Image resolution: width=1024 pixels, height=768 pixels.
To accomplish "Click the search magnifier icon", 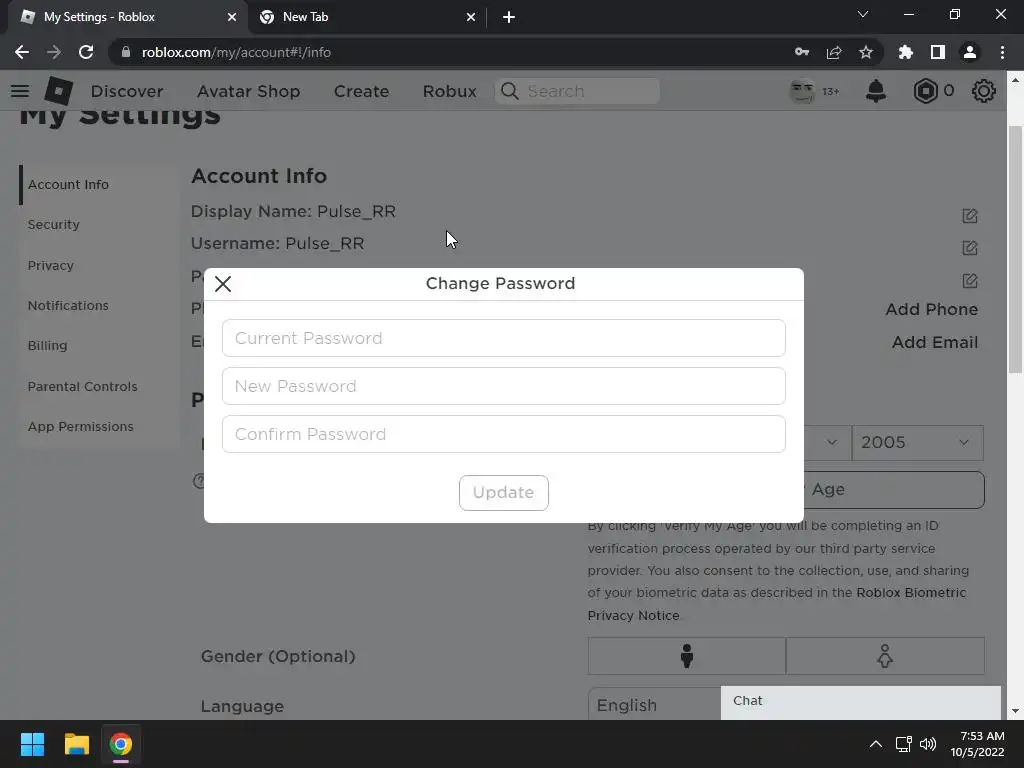I will [509, 91].
